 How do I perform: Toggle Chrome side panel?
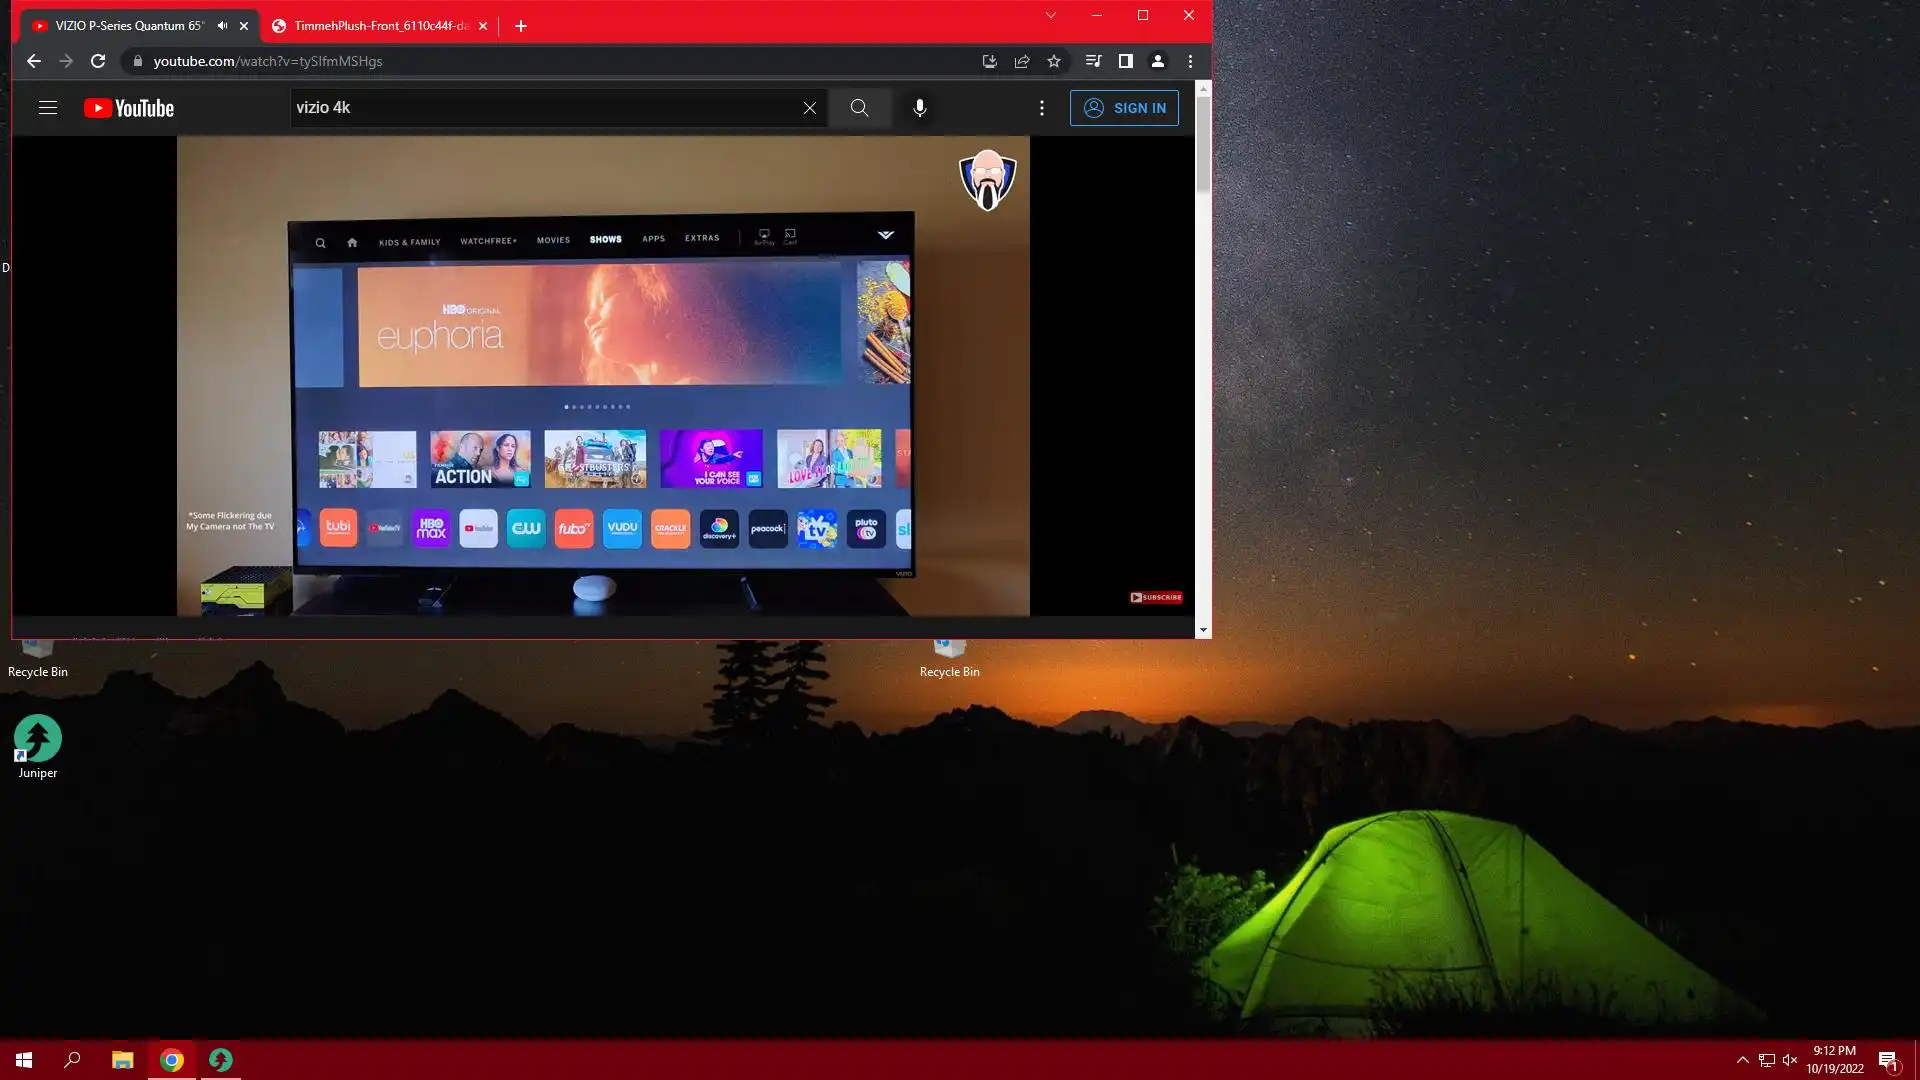(x=1125, y=61)
